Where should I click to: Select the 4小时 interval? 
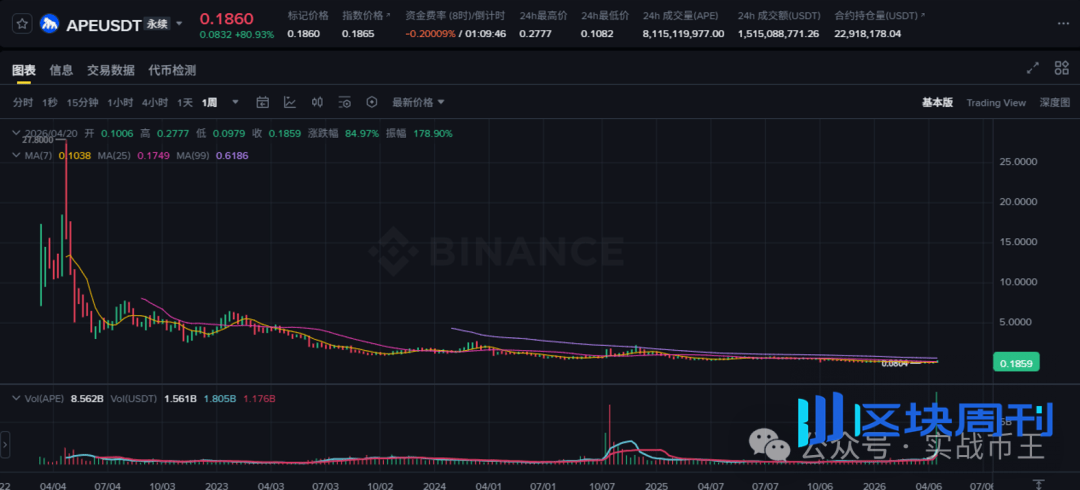(x=155, y=103)
